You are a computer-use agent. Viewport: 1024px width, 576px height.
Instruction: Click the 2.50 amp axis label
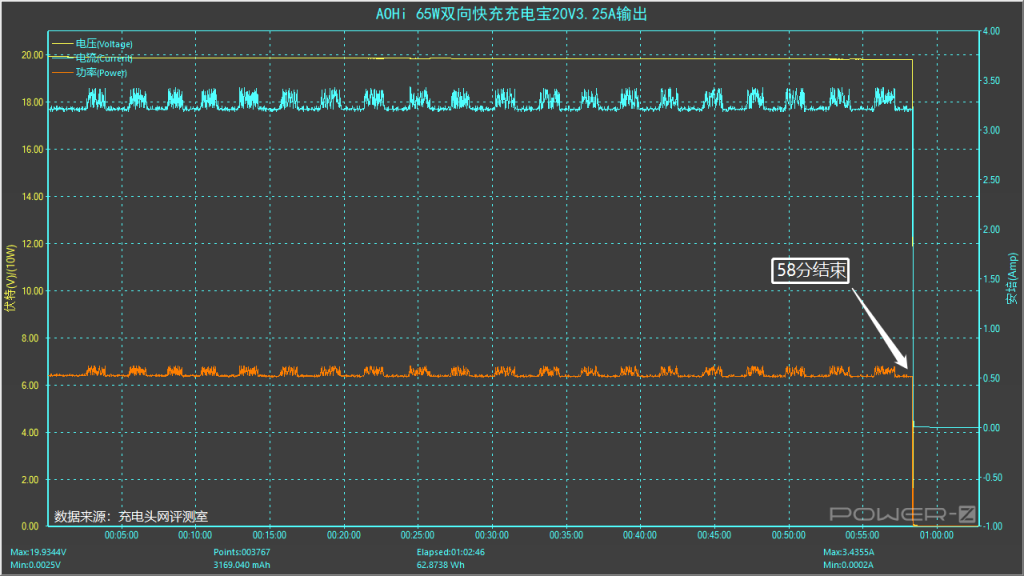click(x=991, y=180)
